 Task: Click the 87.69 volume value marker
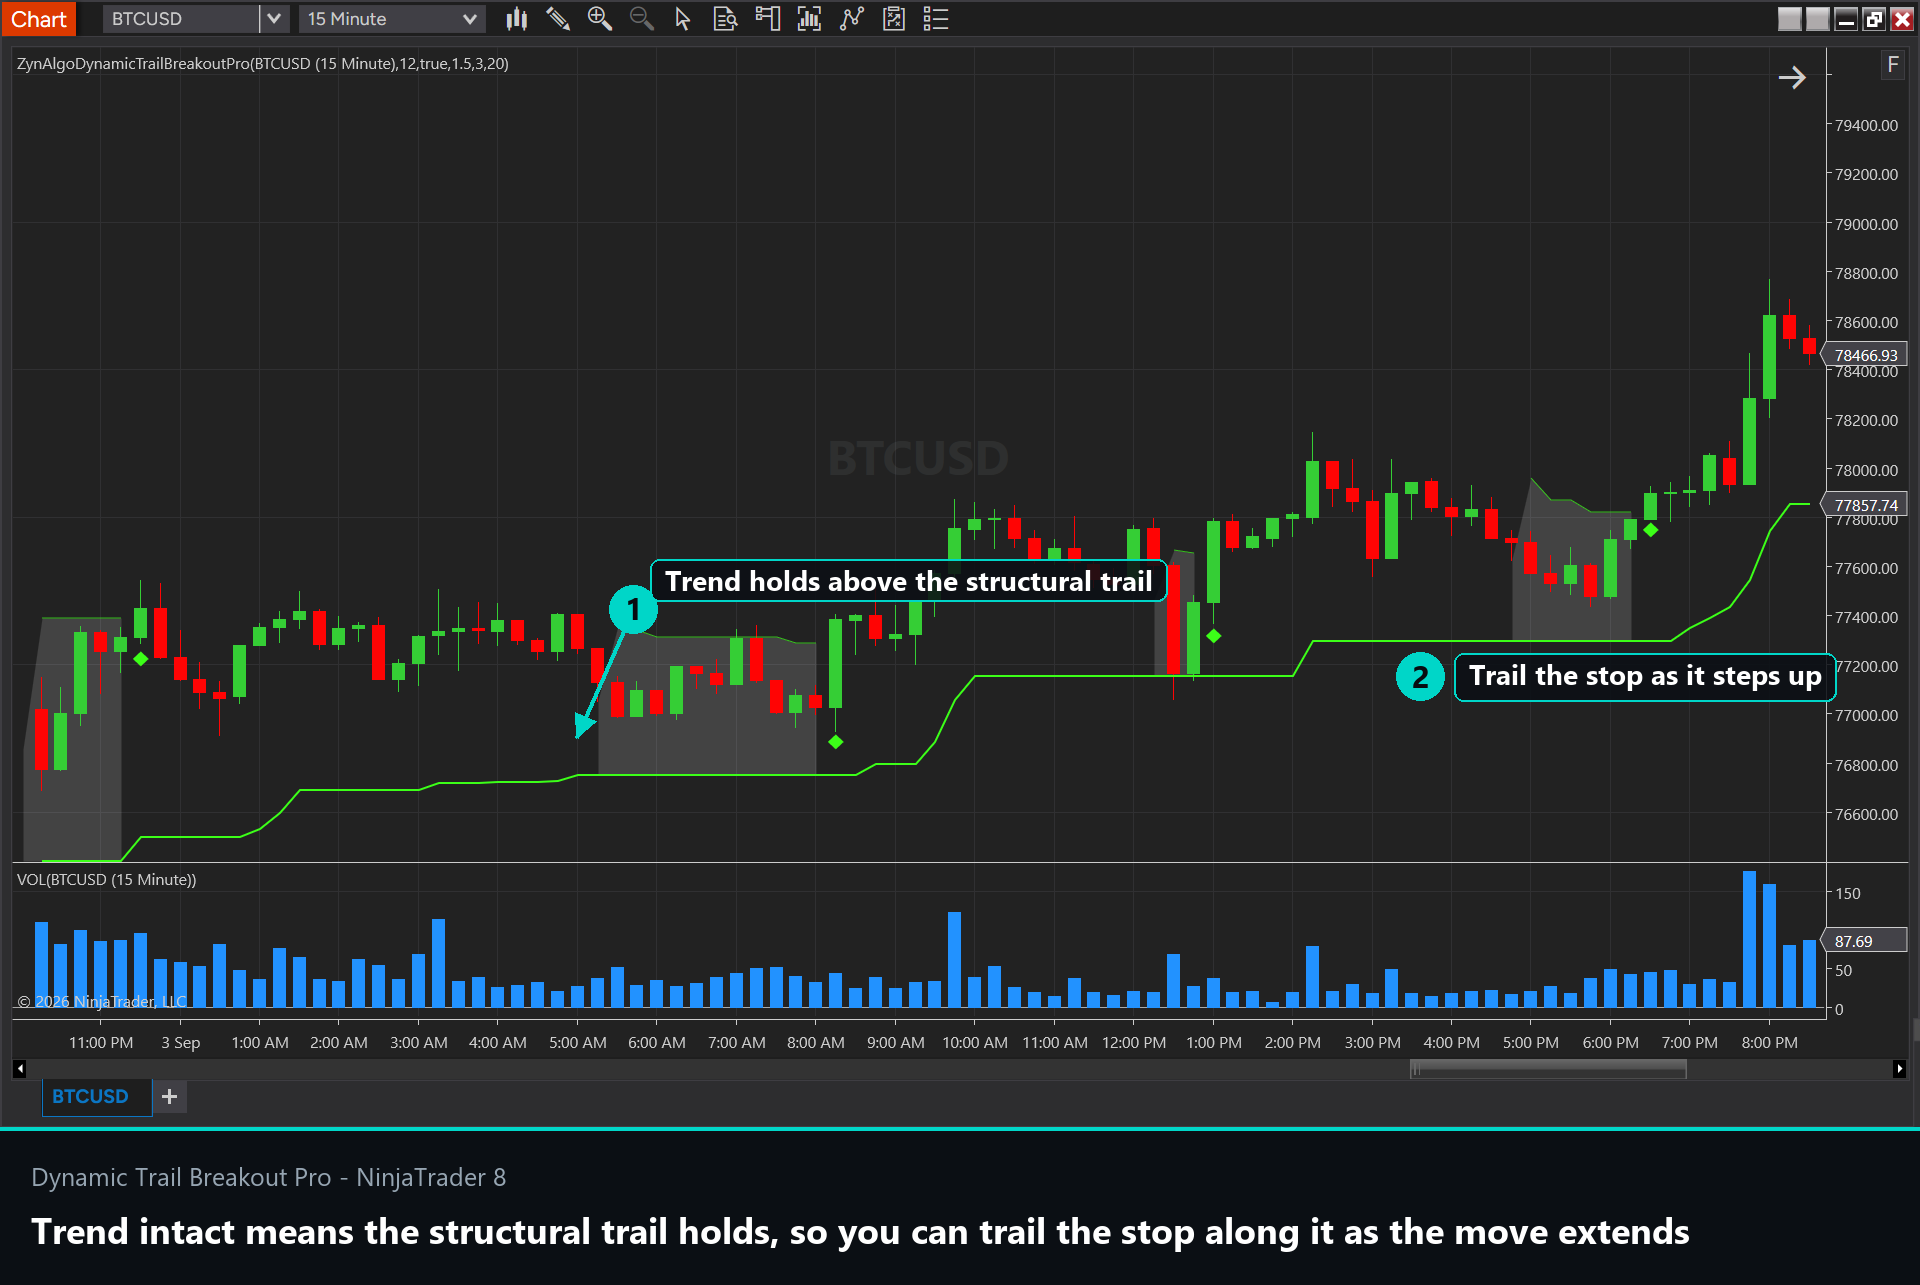point(1865,941)
